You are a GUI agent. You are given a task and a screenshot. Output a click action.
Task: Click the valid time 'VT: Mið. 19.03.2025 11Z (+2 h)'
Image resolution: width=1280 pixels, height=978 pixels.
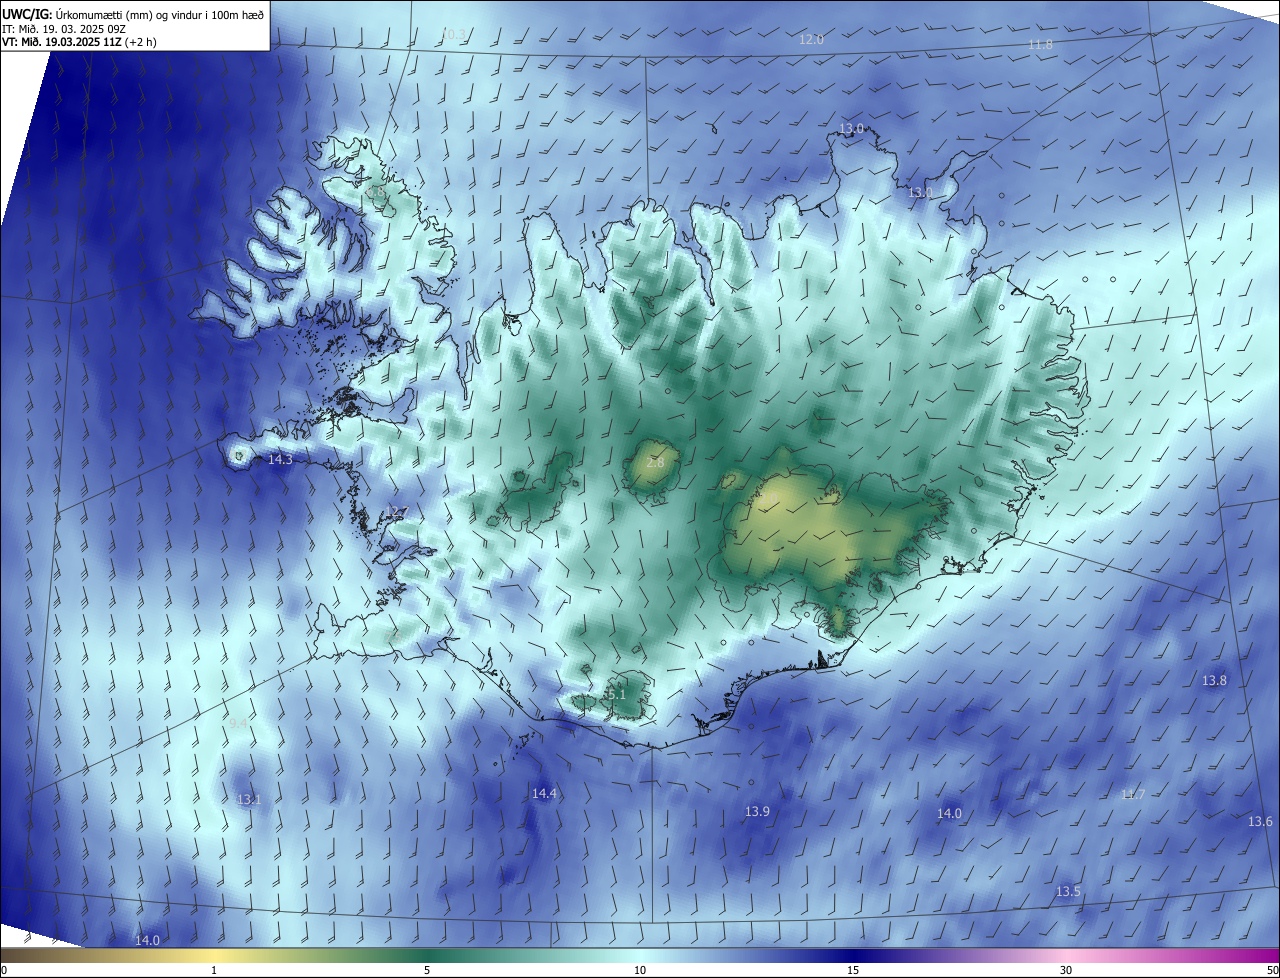79,42
